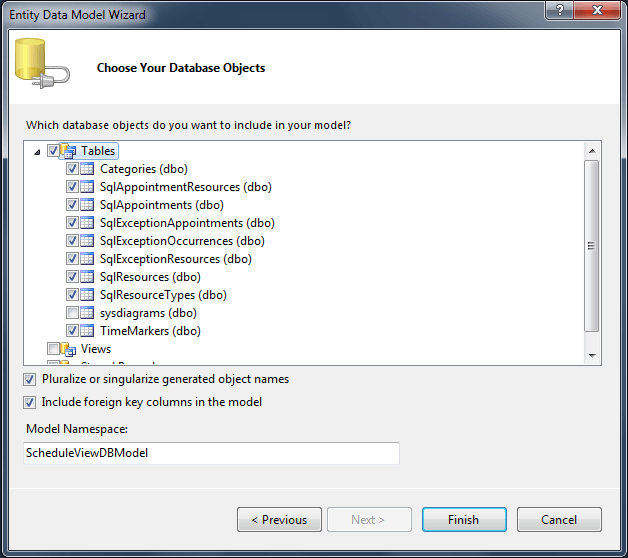Click the Finish button
Viewport: 628px width, 558px height.
point(464,520)
